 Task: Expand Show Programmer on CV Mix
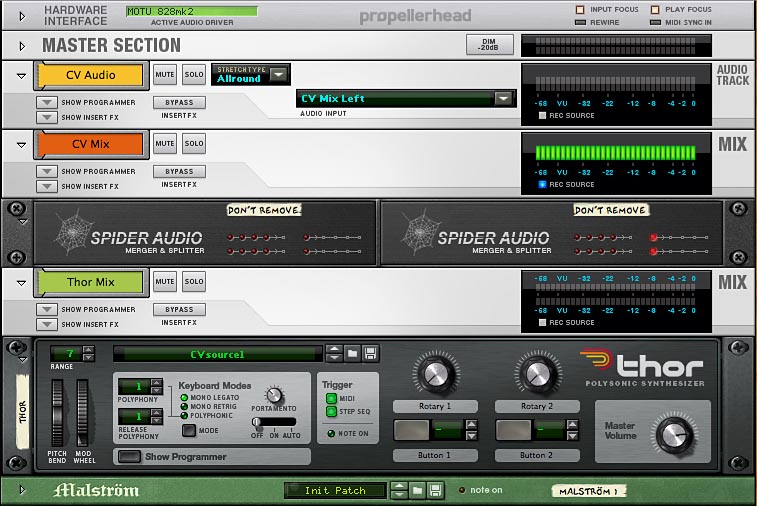47,171
